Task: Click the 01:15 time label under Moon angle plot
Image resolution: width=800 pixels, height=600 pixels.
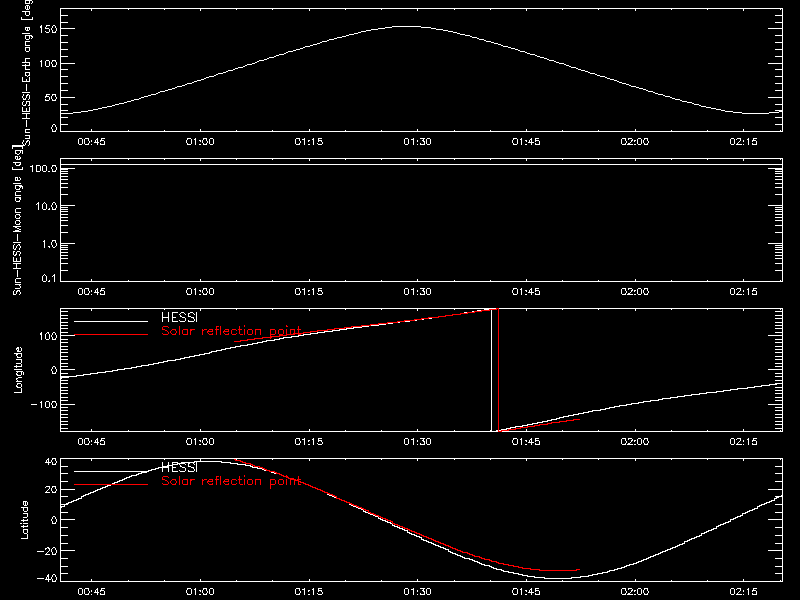Action: pyautogui.click(x=309, y=292)
